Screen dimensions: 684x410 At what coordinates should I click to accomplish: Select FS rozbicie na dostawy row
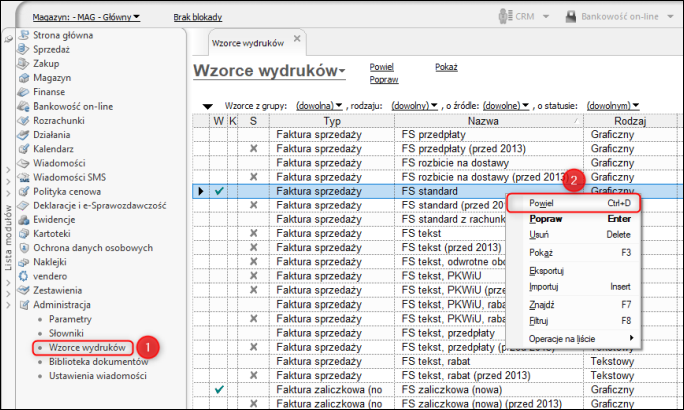(x=436, y=163)
